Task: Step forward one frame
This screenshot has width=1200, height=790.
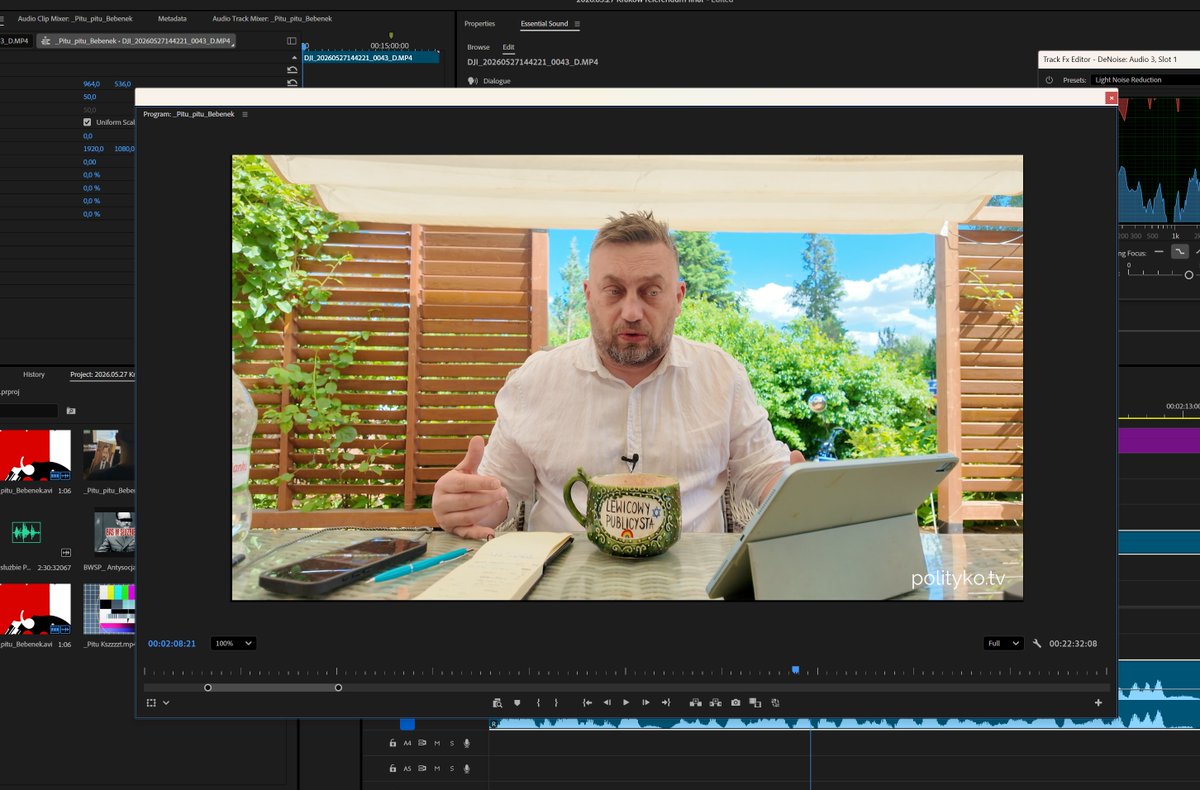Action: pyautogui.click(x=646, y=703)
